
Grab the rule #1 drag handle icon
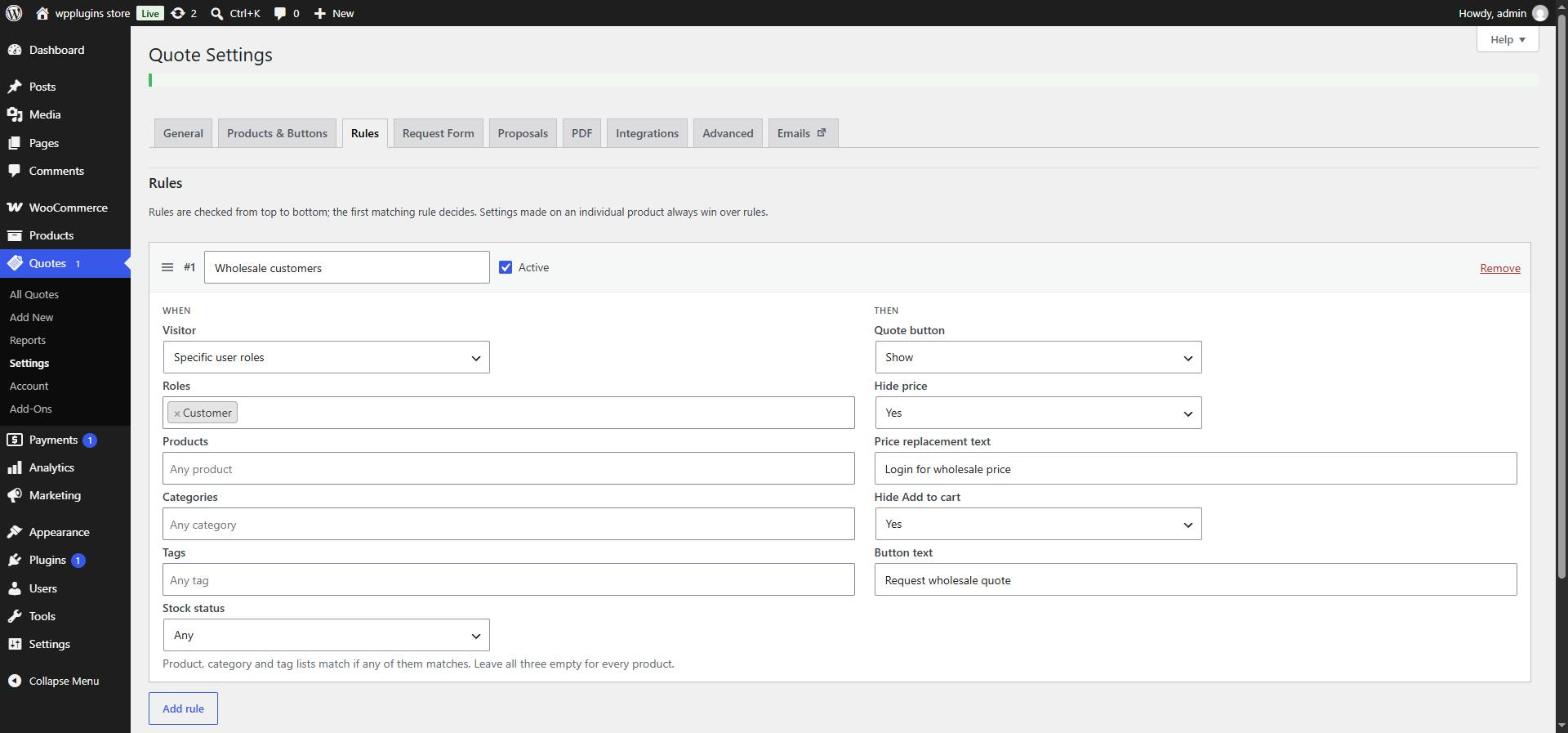[167, 267]
